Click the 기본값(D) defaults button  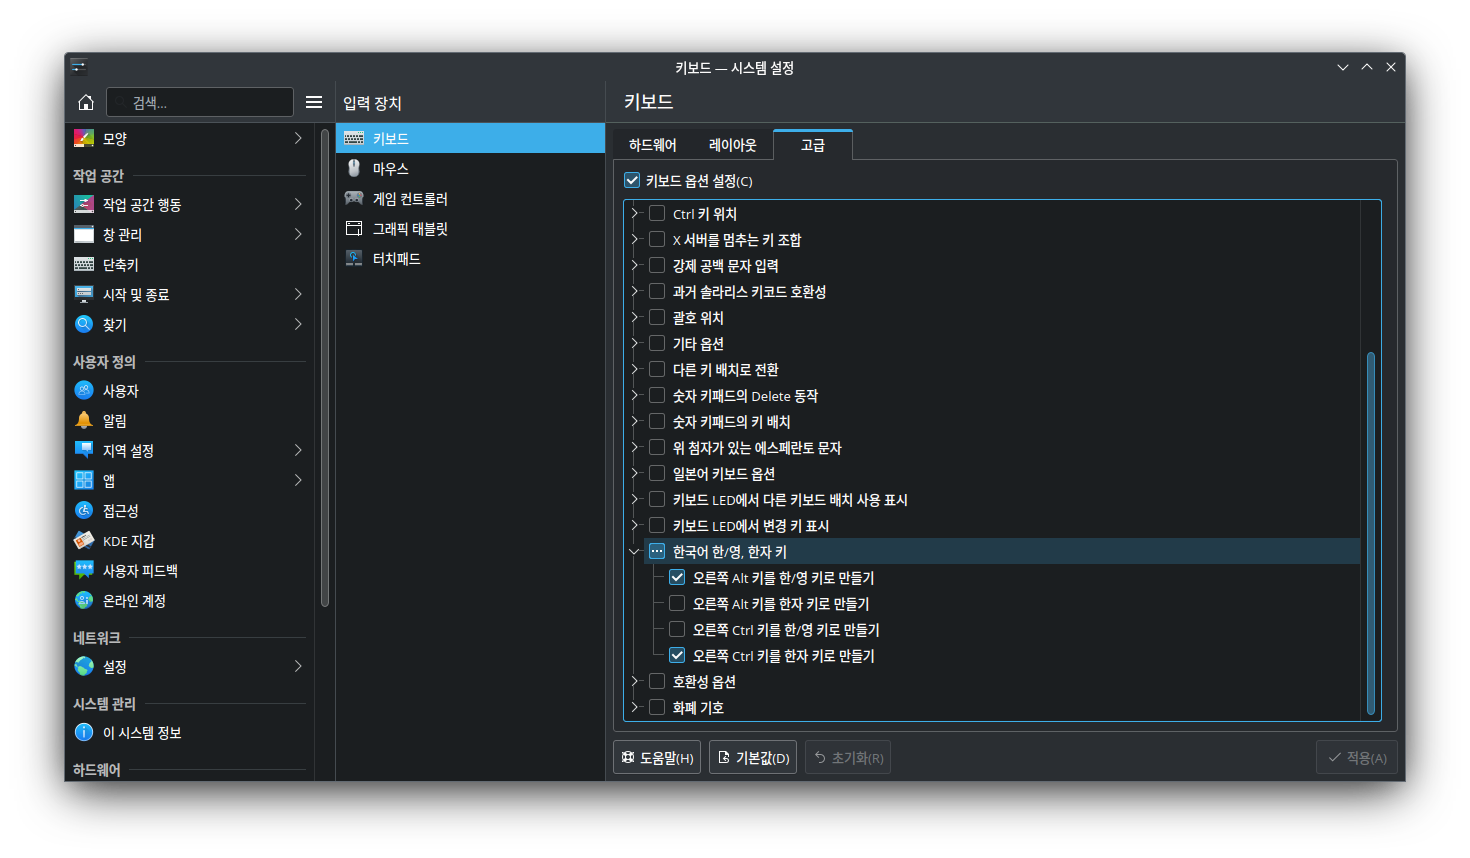(753, 757)
